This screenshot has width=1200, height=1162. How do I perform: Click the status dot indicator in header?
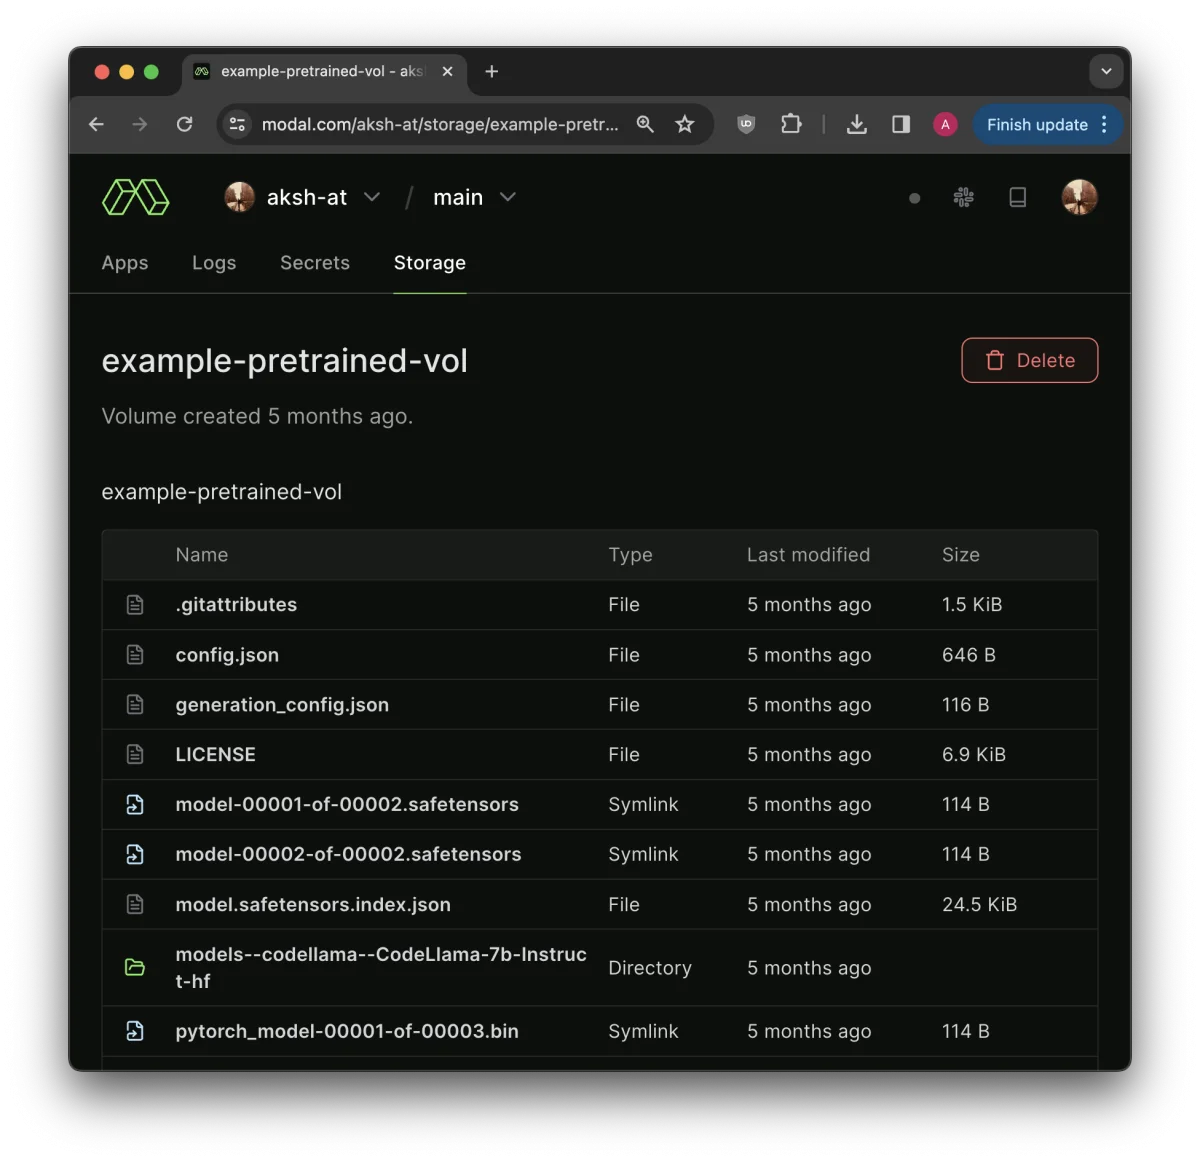pyautogui.click(x=914, y=198)
